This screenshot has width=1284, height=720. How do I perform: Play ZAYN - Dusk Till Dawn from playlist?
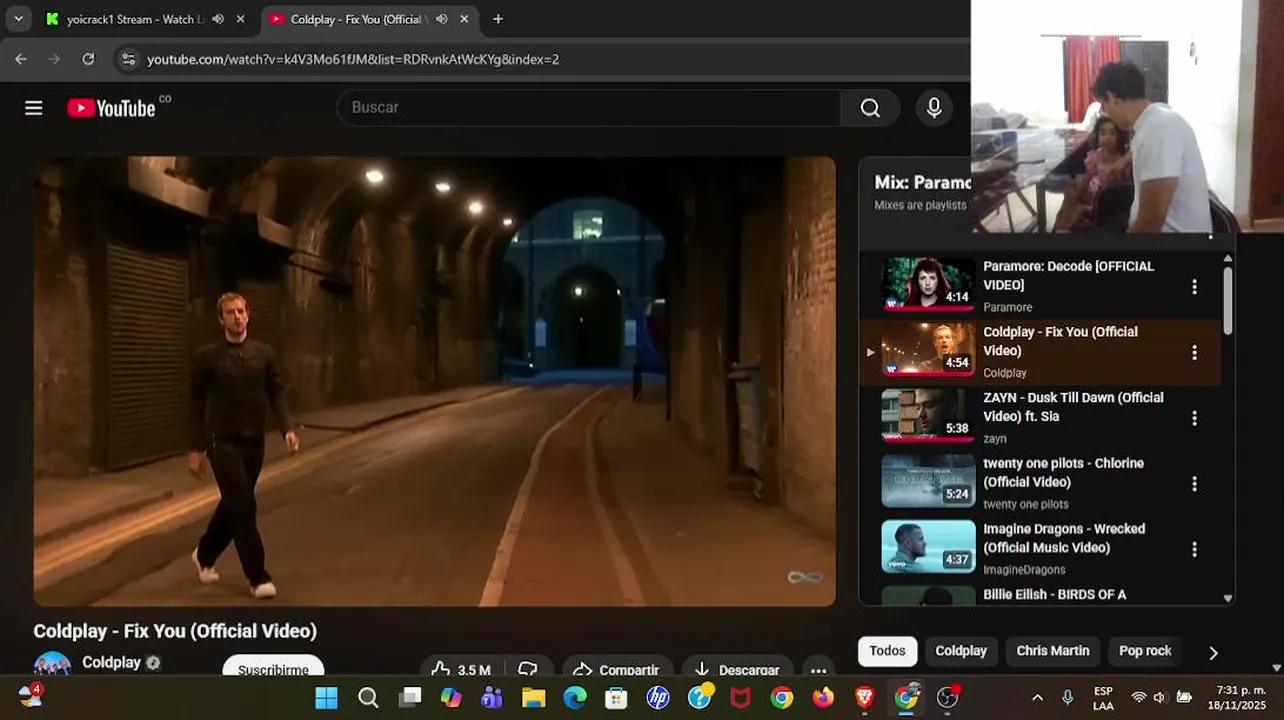tap(1073, 407)
